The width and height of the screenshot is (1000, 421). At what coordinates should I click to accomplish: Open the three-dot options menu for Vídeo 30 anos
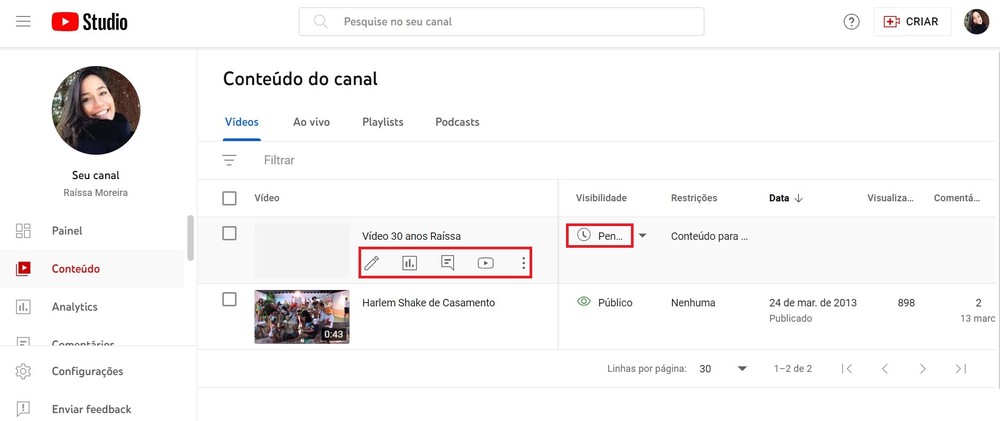524,263
